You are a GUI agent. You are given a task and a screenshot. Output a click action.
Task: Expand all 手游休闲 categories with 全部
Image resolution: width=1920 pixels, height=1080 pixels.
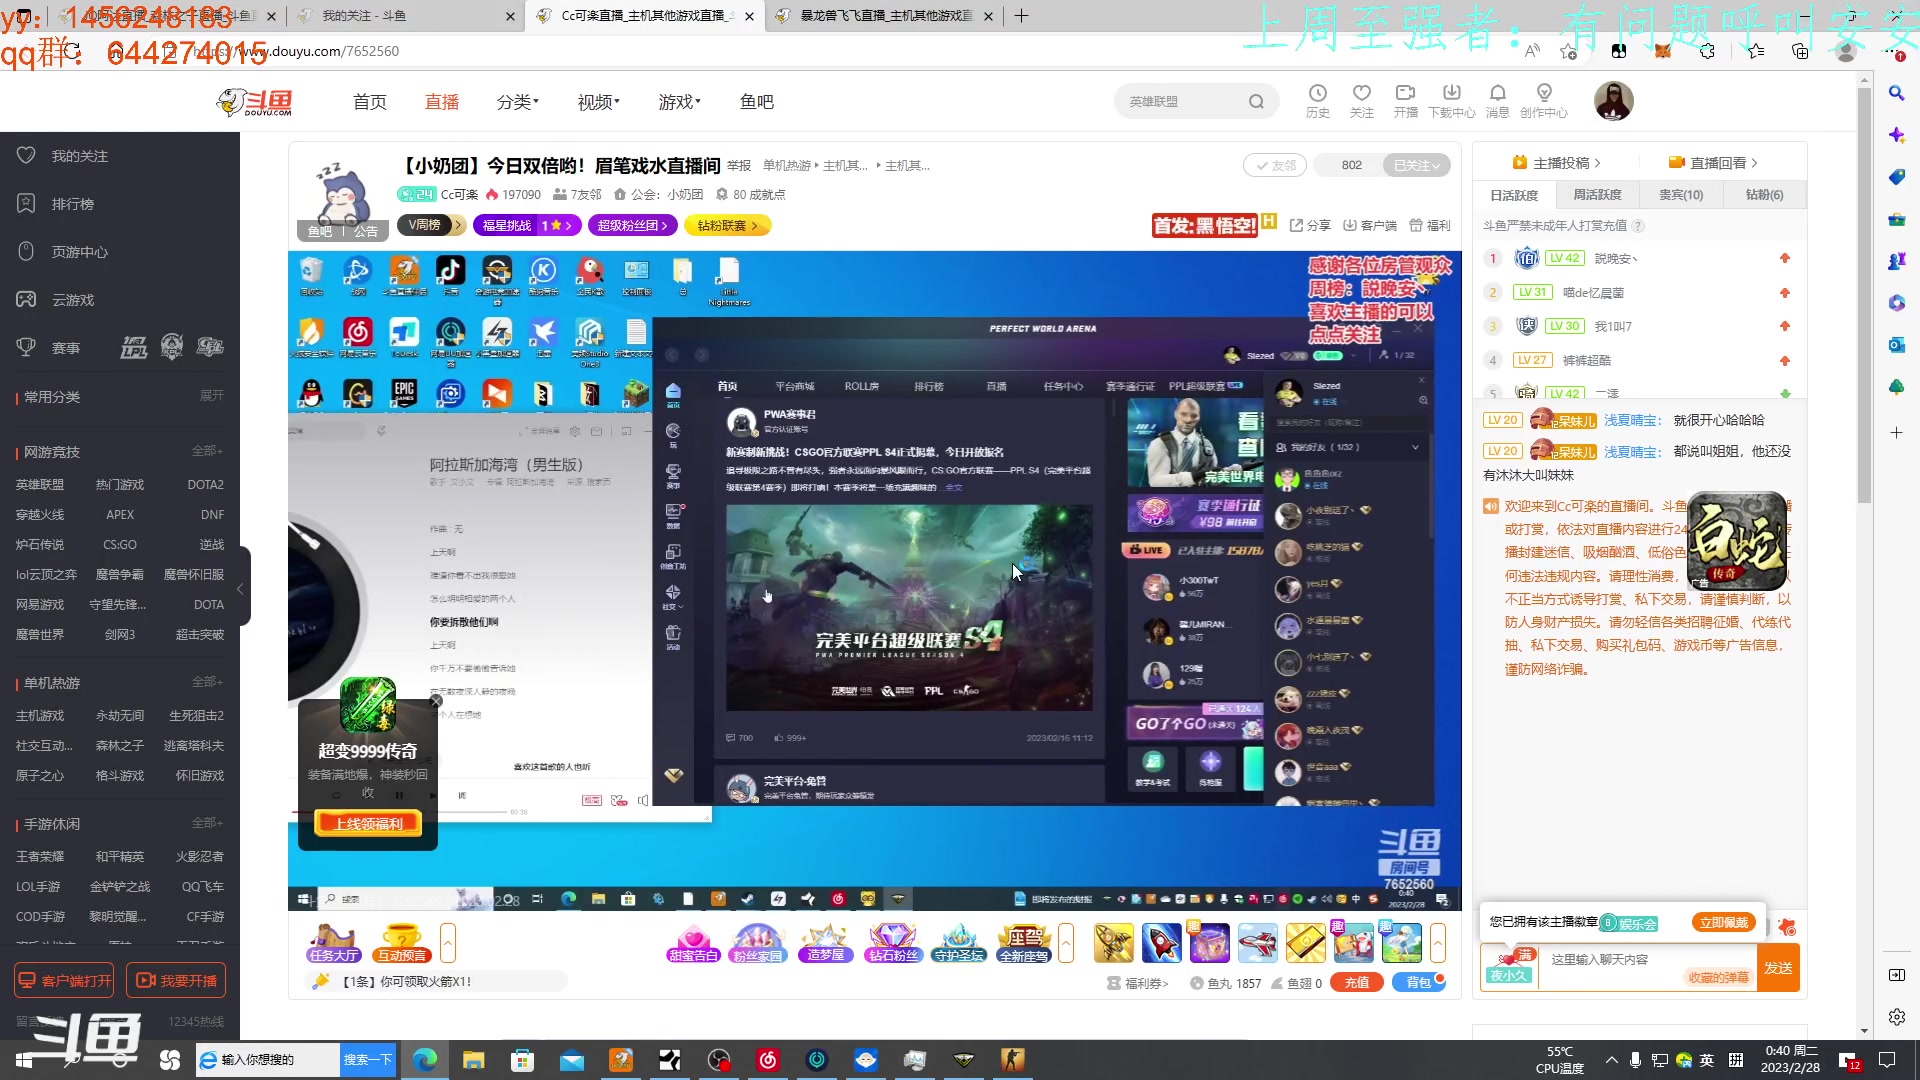point(207,823)
